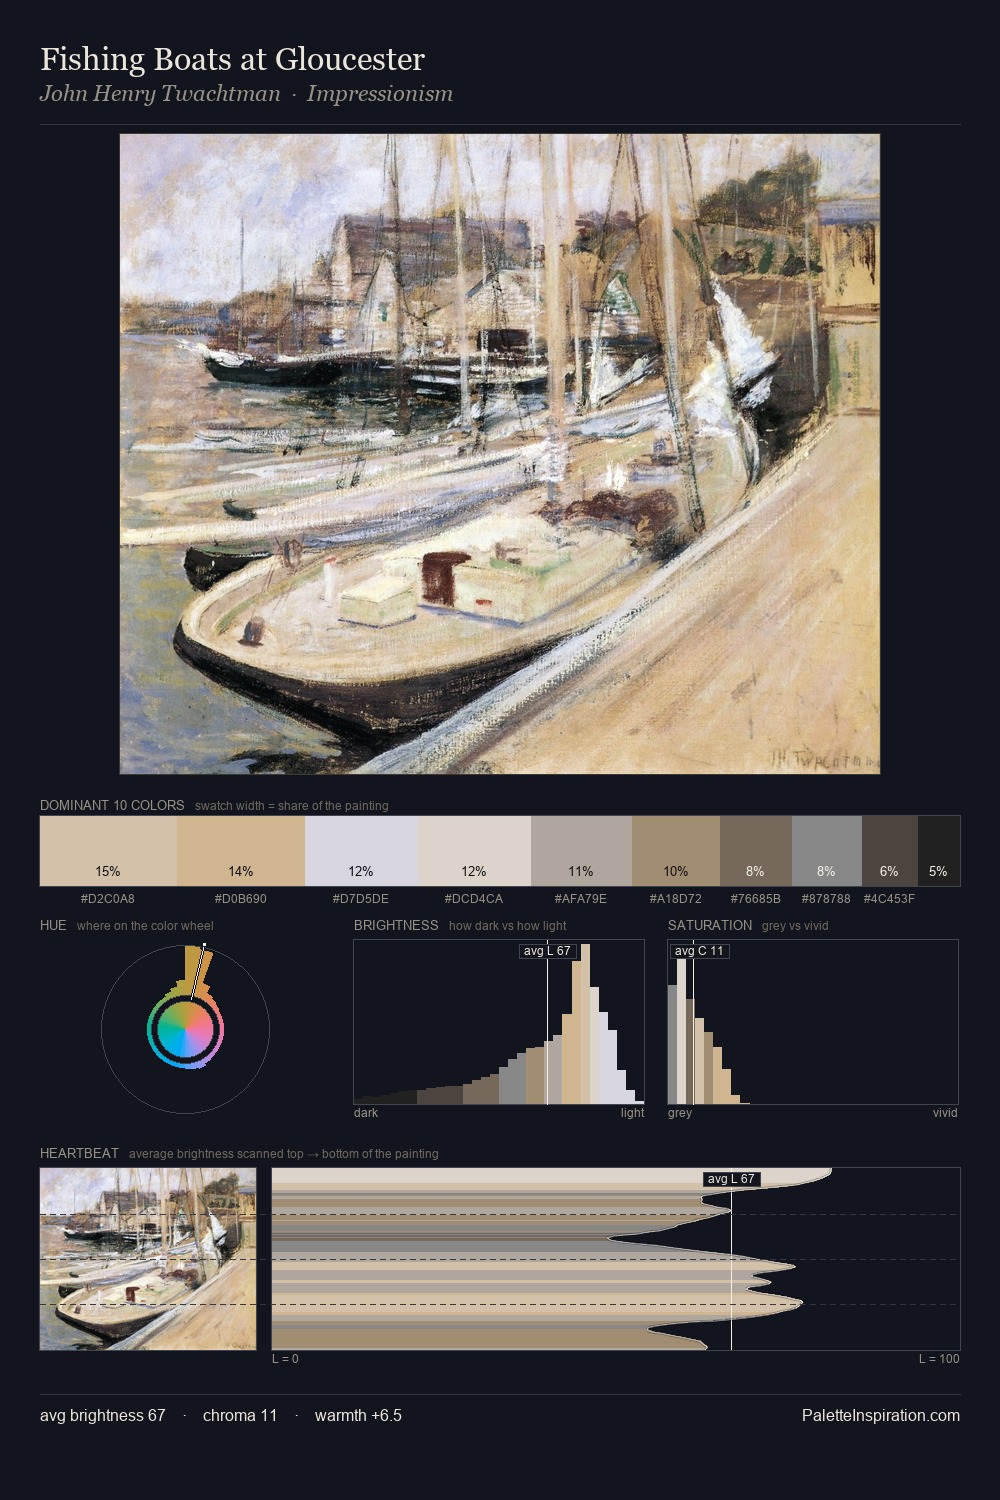Click the 'SATURATION' section heading
Image resolution: width=1000 pixels, height=1500 pixels.
[x=710, y=925]
